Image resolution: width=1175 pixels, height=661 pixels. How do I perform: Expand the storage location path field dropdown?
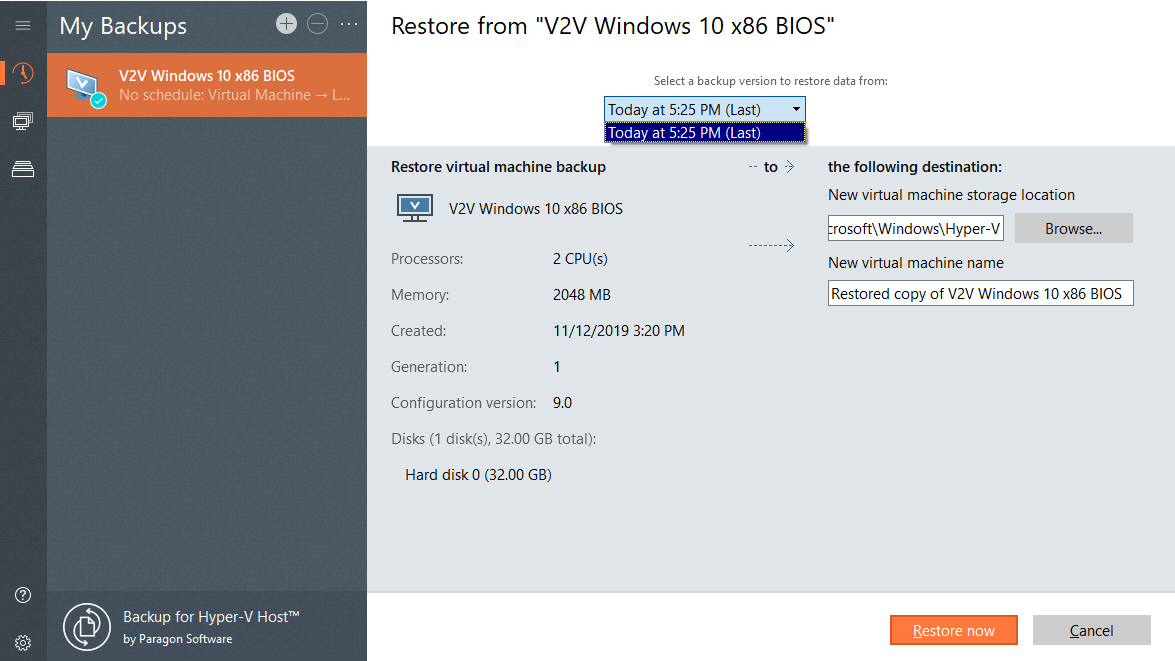tap(995, 228)
